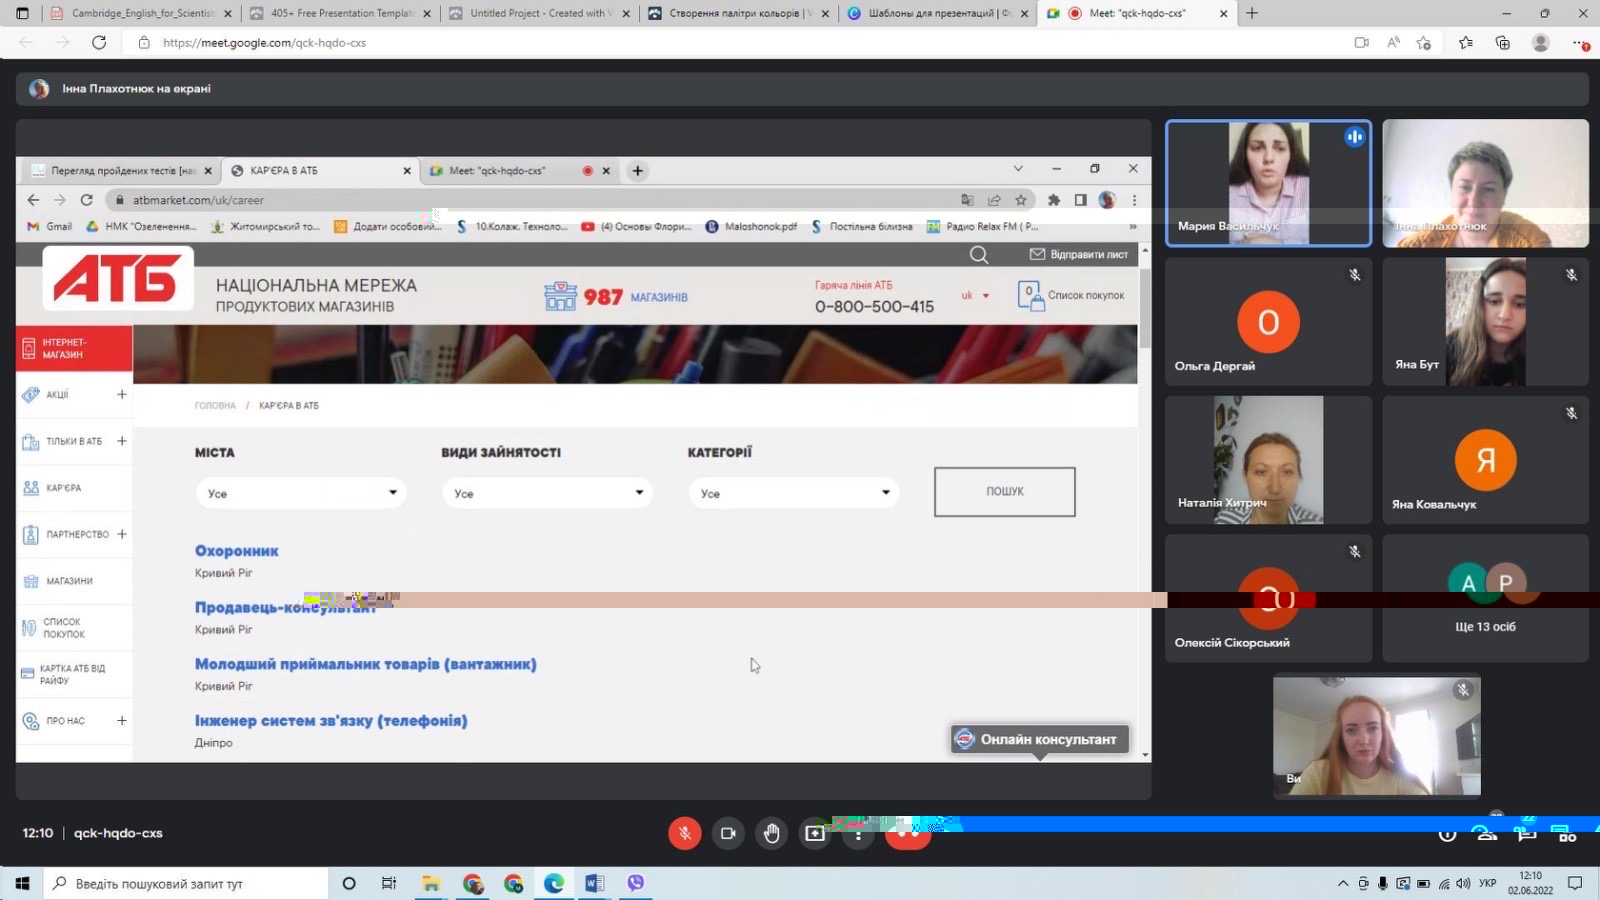
Task: Refresh the Edge browser page
Action: click(x=98, y=42)
